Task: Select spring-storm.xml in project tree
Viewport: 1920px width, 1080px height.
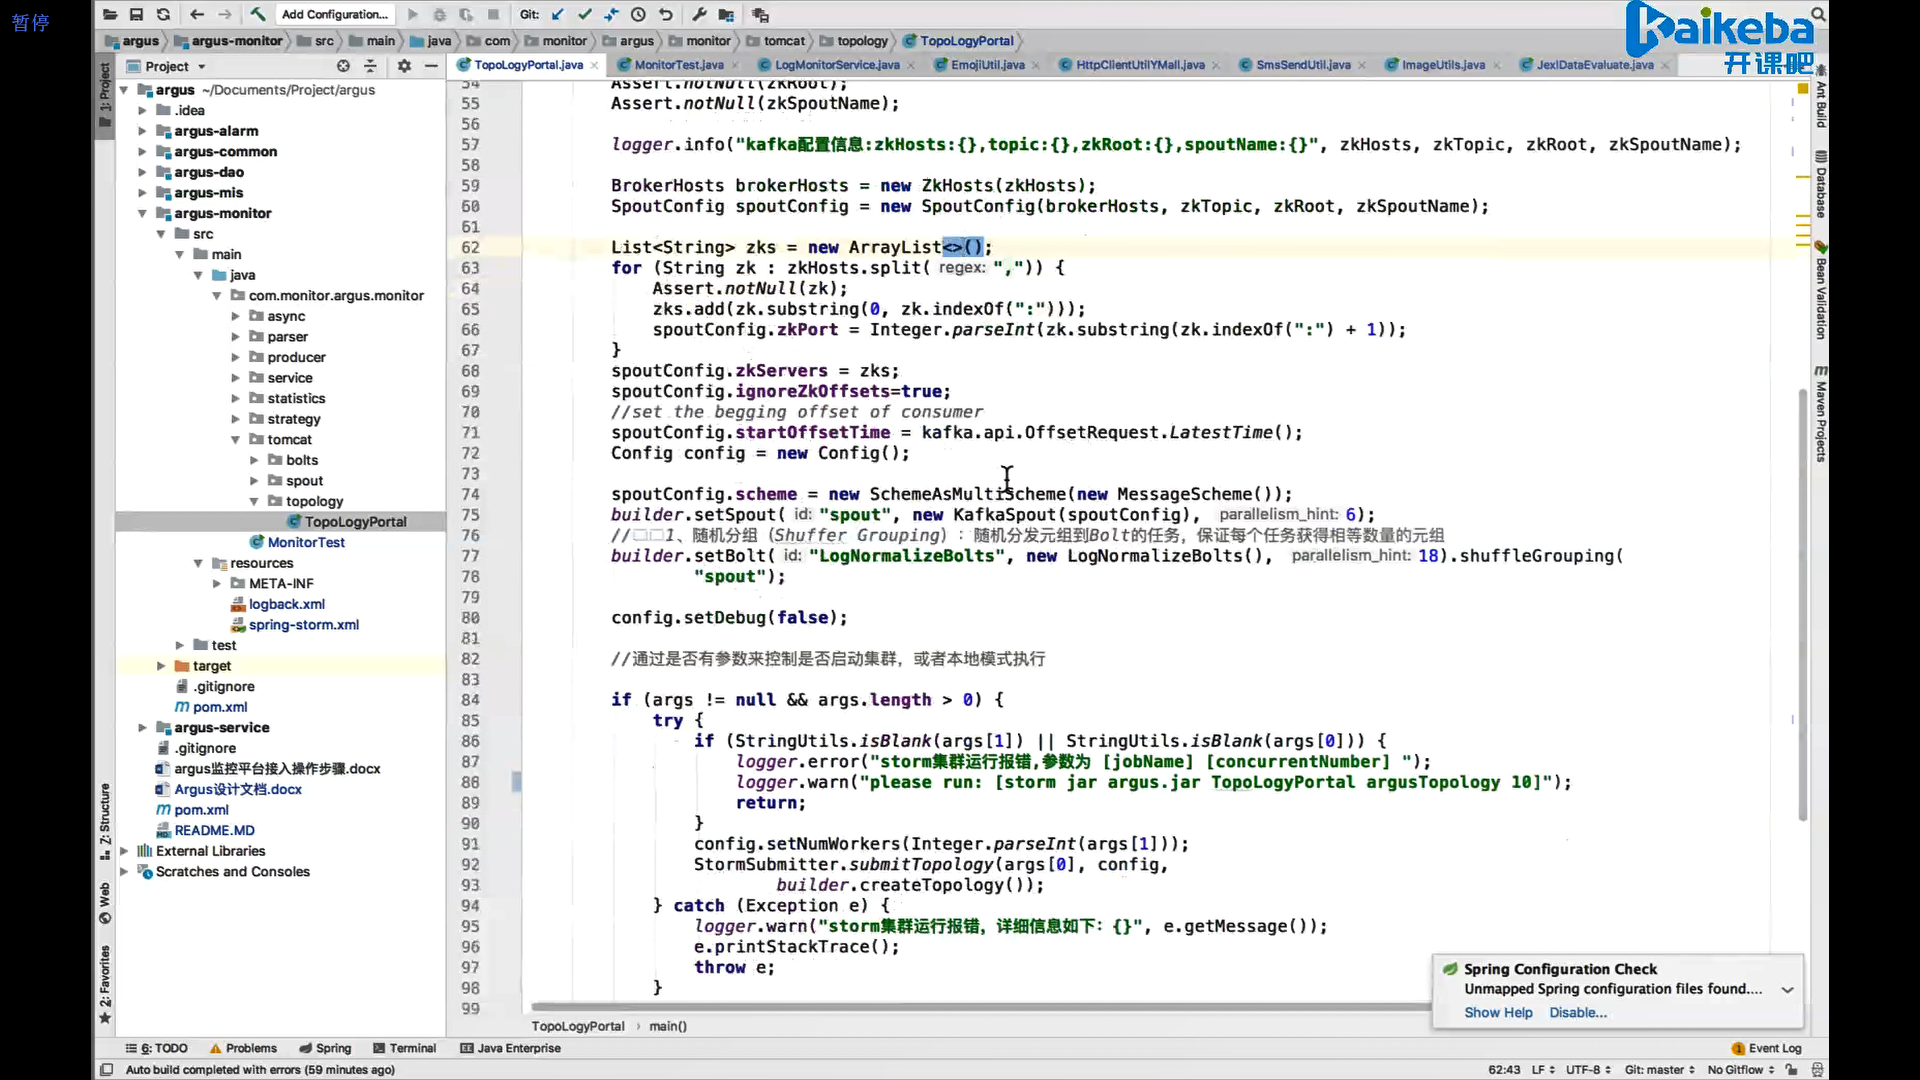Action: [303, 625]
